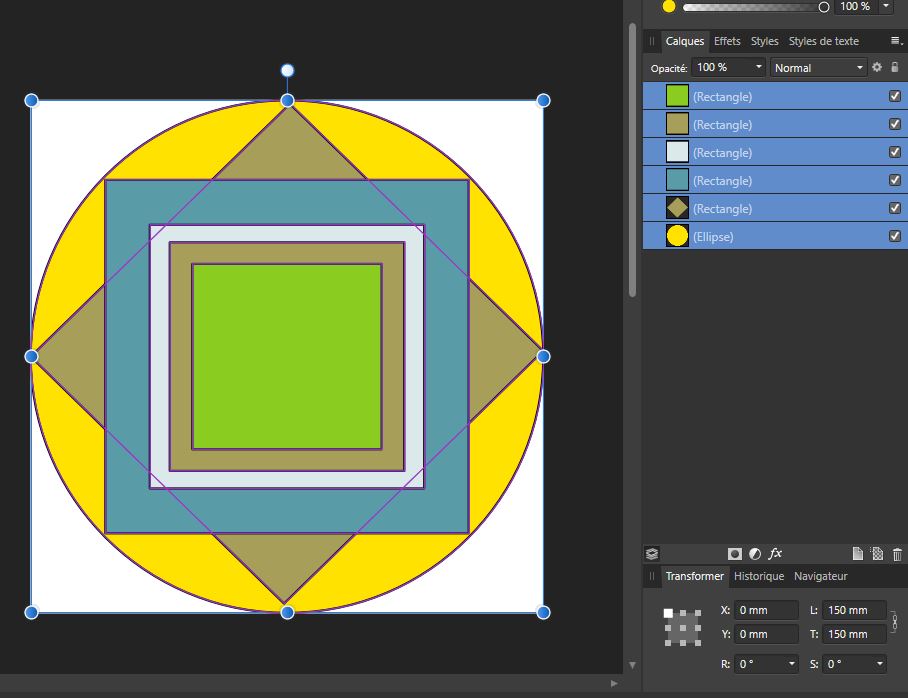Click the Y position field
This screenshot has width=908, height=698.
766,634
